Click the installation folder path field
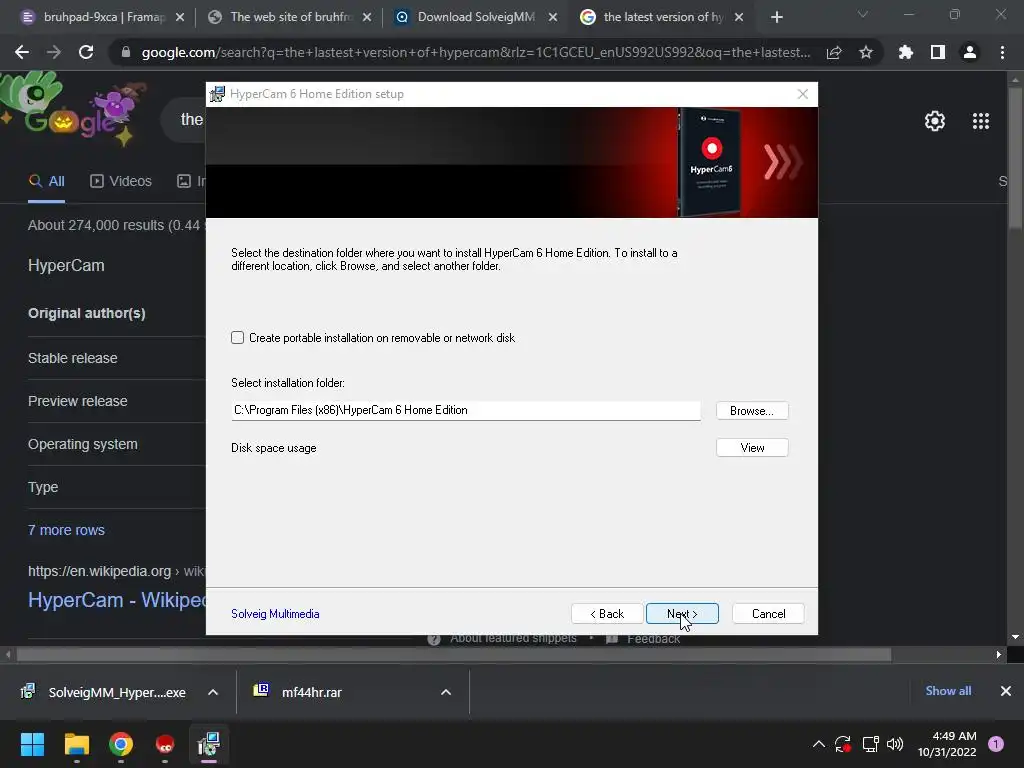The height and width of the screenshot is (768, 1024). pos(466,410)
